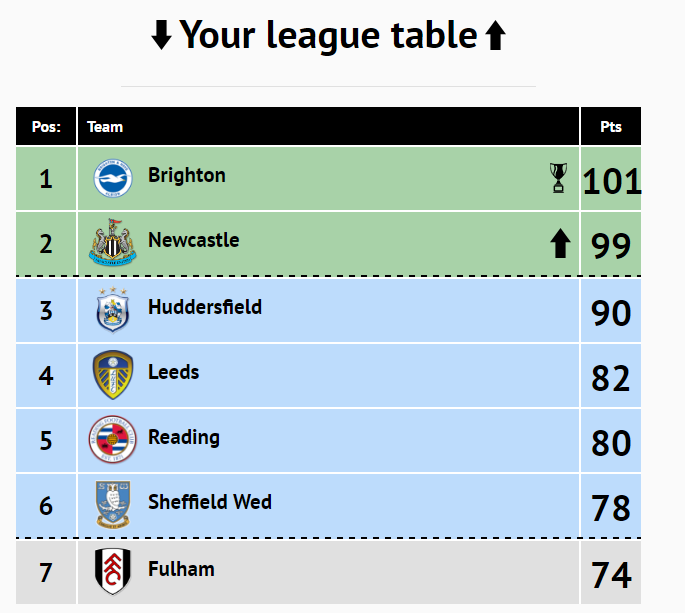Click the champion trophy icon beside Brighton
Image resolution: width=685 pixels, height=613 pixels.
[x=558, y=178]
